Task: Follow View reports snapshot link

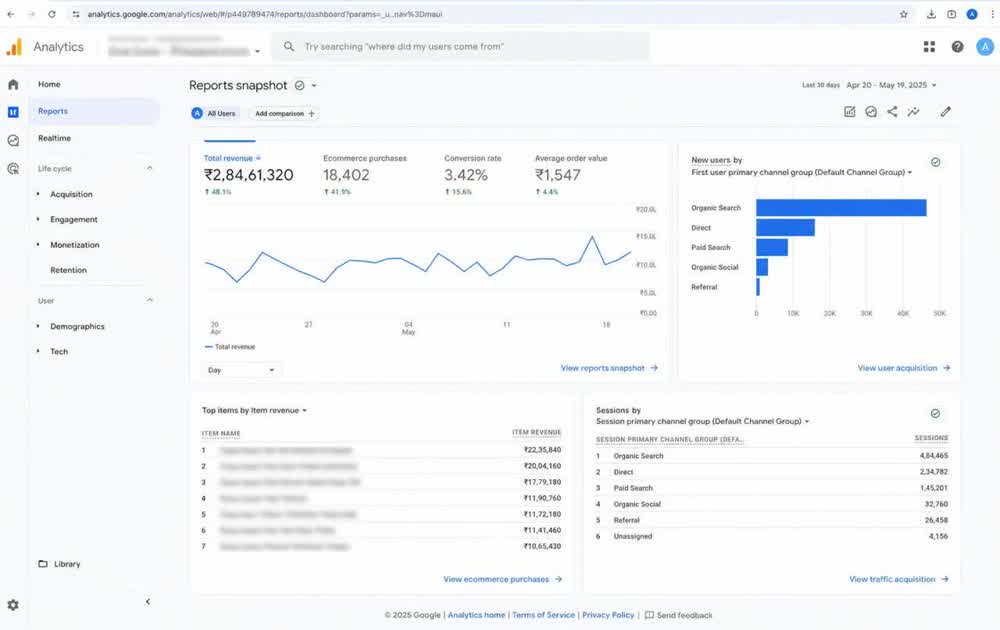Action: click(x=609, y=368)
